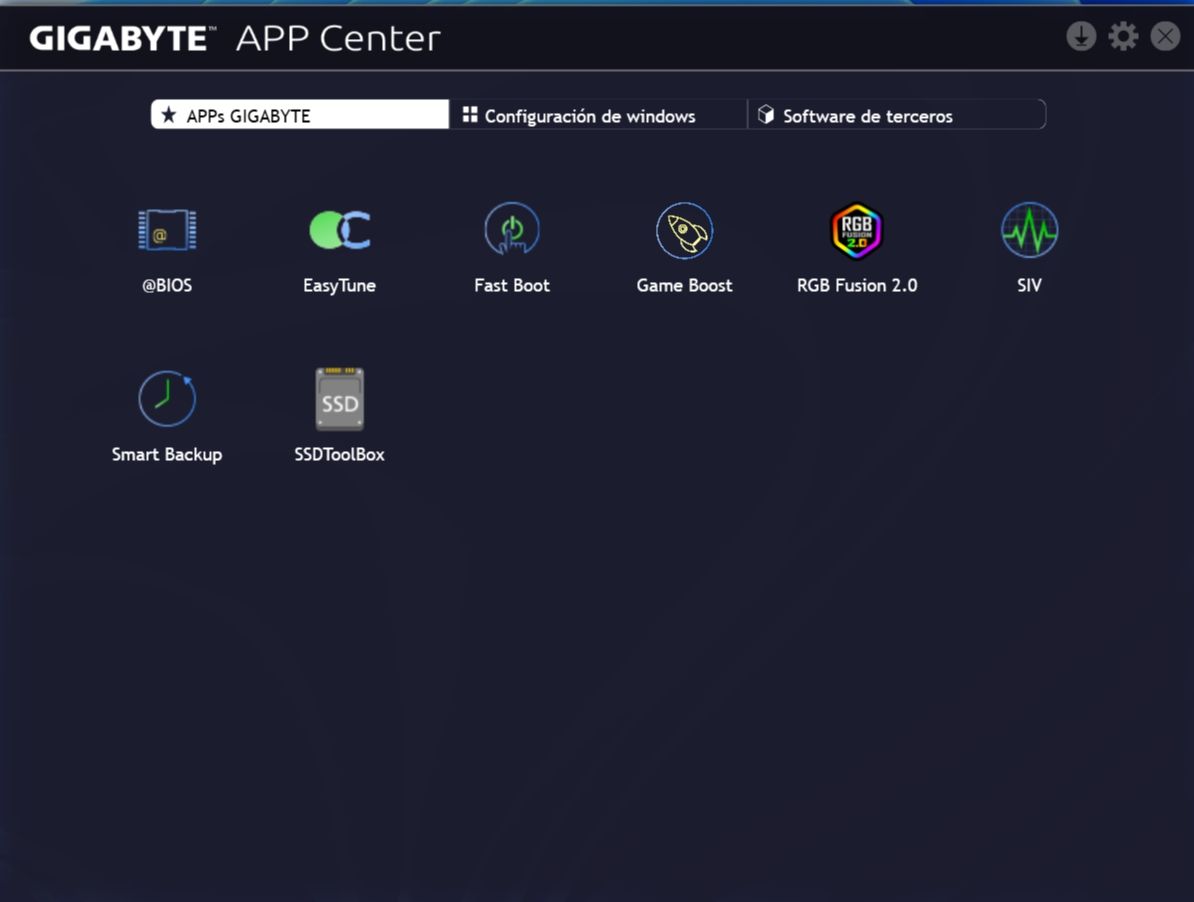1194x902 pixels.
Task: Launch the SIV system monitor icon
Action: 1029,230
